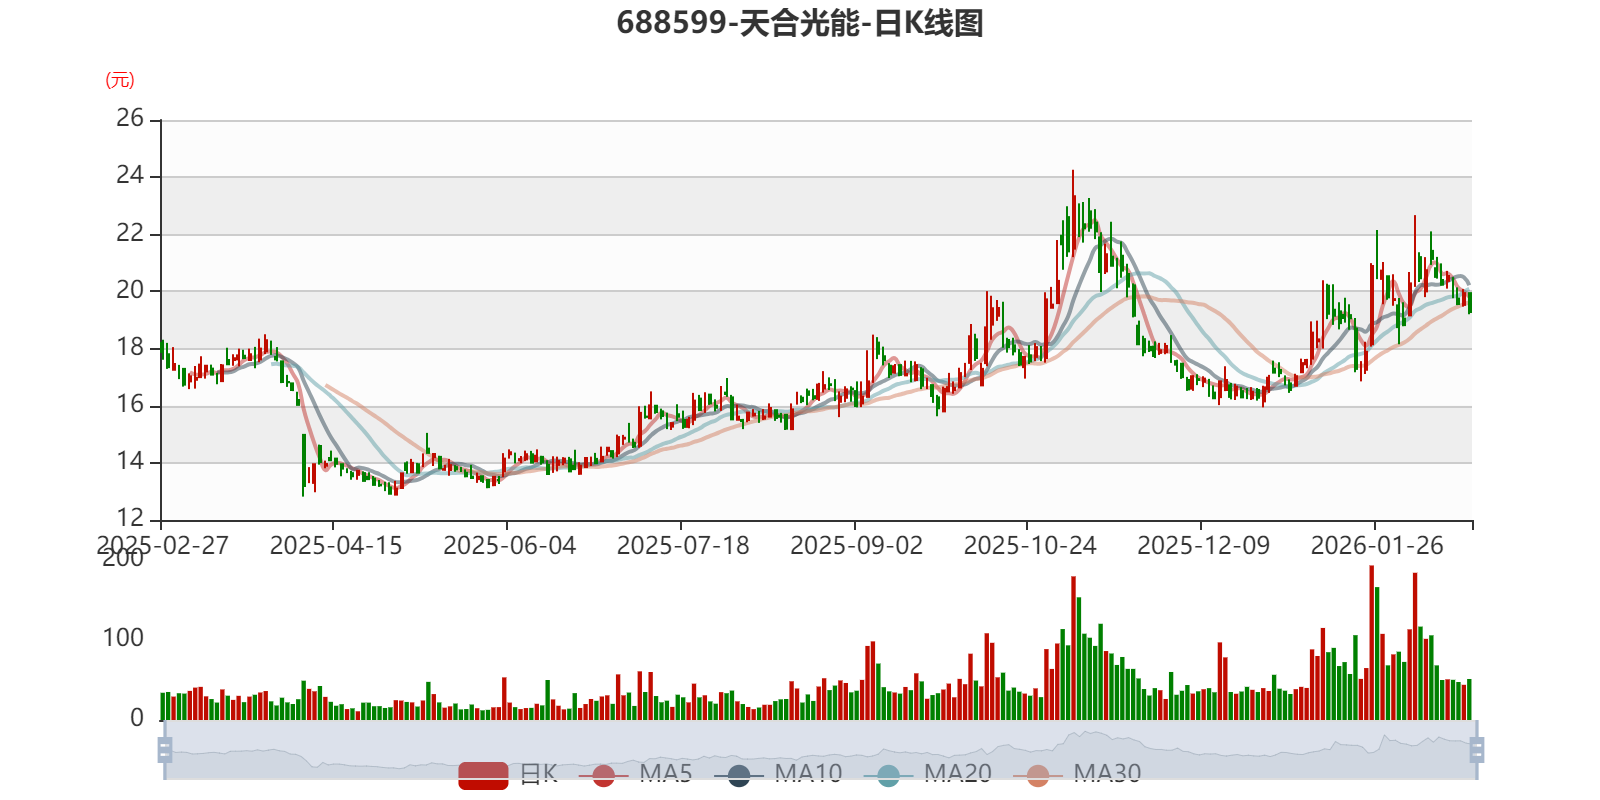1600x800 pixels.
Task: Toggle the MA10 line in legend
Action: pyautogui.click(x=778, y=774)
